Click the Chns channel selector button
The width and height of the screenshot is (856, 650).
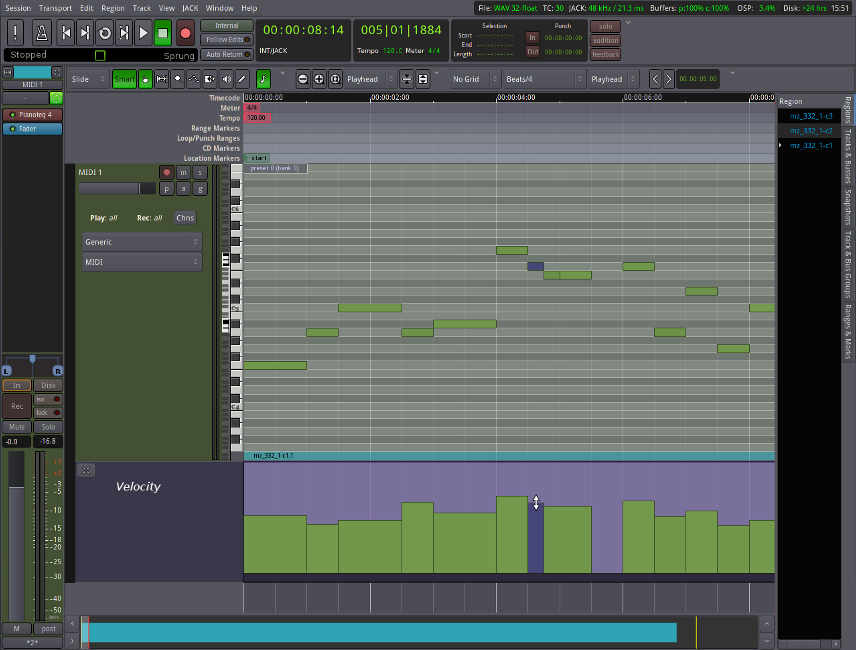click(x=185, y=217)
